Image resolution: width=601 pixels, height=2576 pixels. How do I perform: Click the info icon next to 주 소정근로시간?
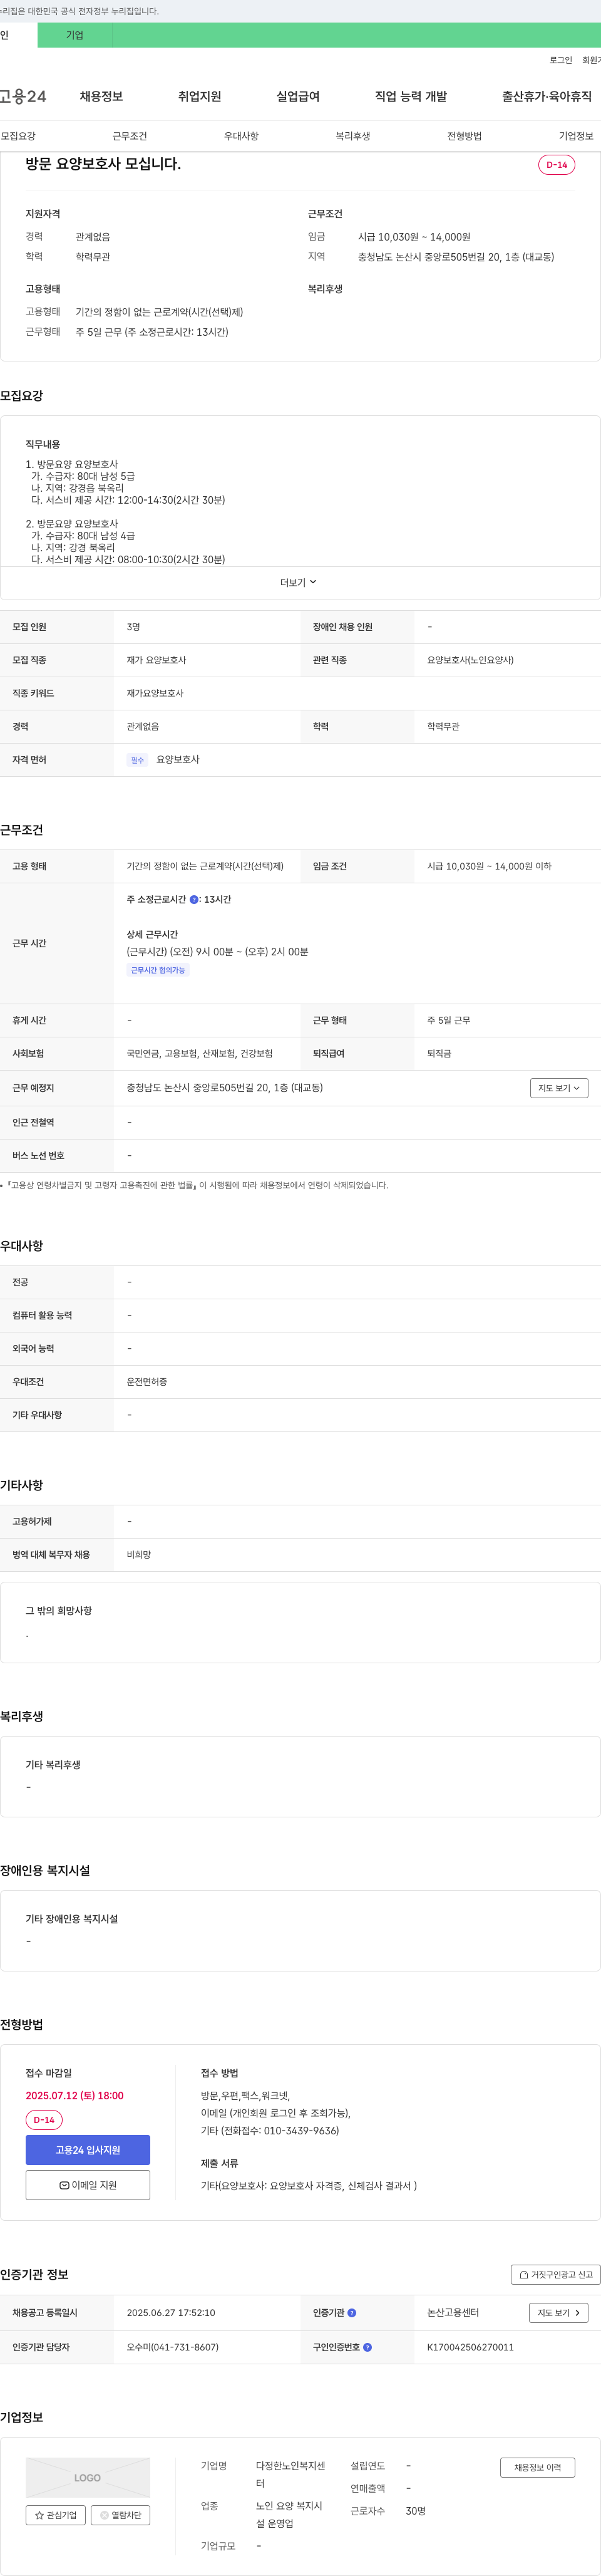point(194,900)
